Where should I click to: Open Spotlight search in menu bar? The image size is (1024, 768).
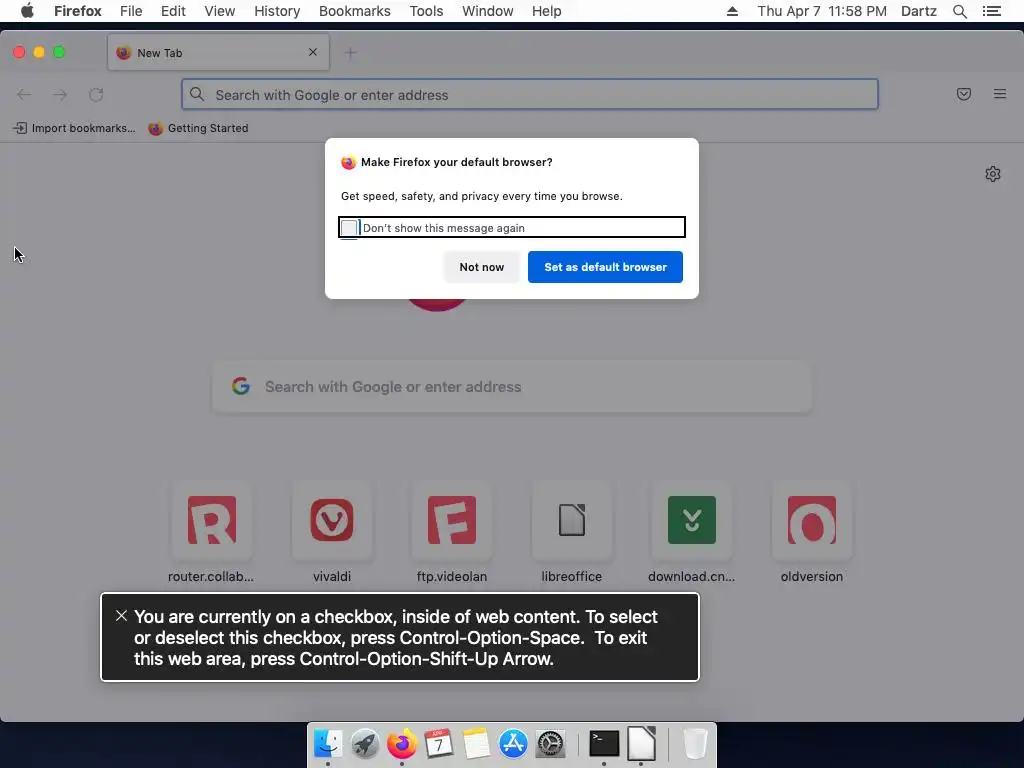coord(959,11)
